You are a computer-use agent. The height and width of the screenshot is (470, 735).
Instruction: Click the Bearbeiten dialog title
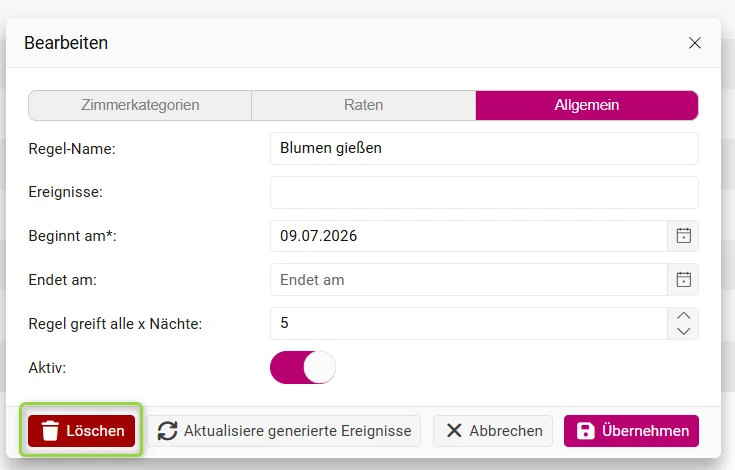(66, 43)
